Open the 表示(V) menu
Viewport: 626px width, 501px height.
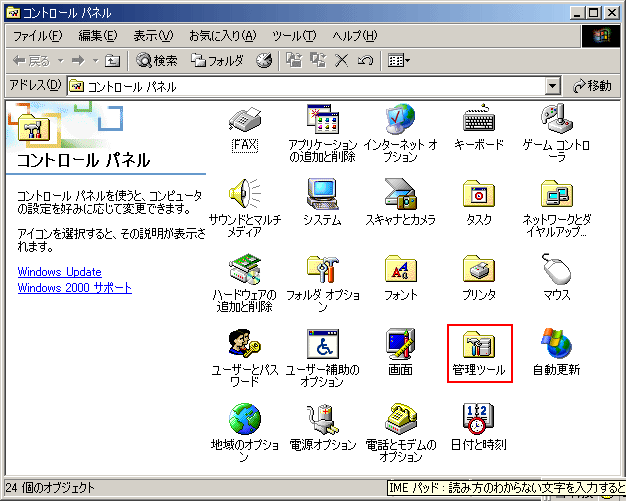tap(153, 36)
